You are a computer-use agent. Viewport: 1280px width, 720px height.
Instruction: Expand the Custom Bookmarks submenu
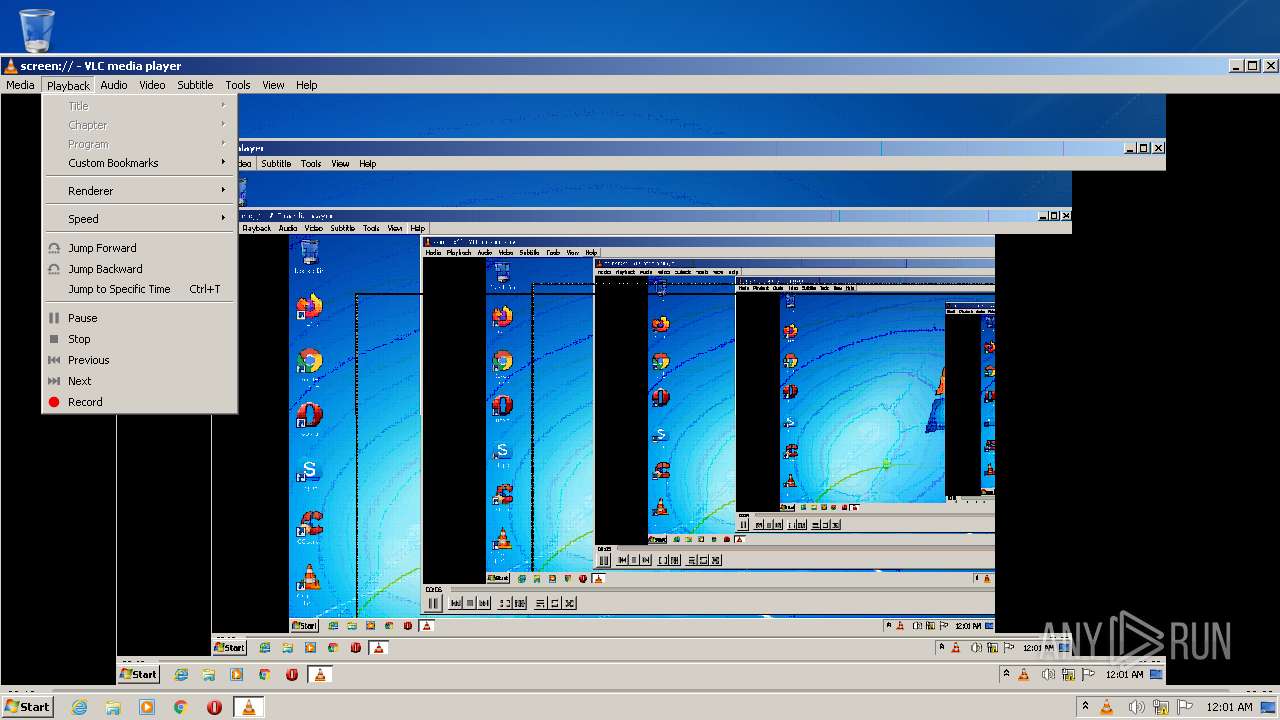click(x=139, y=163)
